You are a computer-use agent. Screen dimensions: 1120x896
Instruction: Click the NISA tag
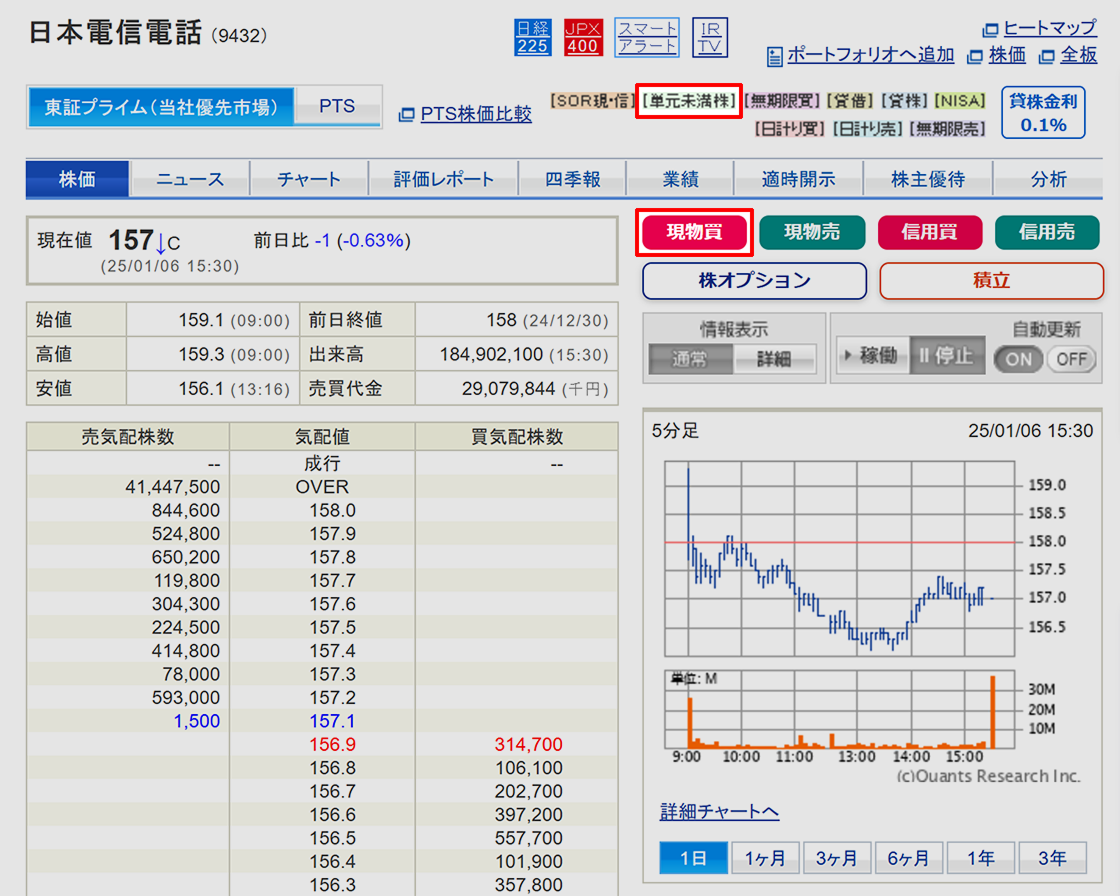pos(960,101)
